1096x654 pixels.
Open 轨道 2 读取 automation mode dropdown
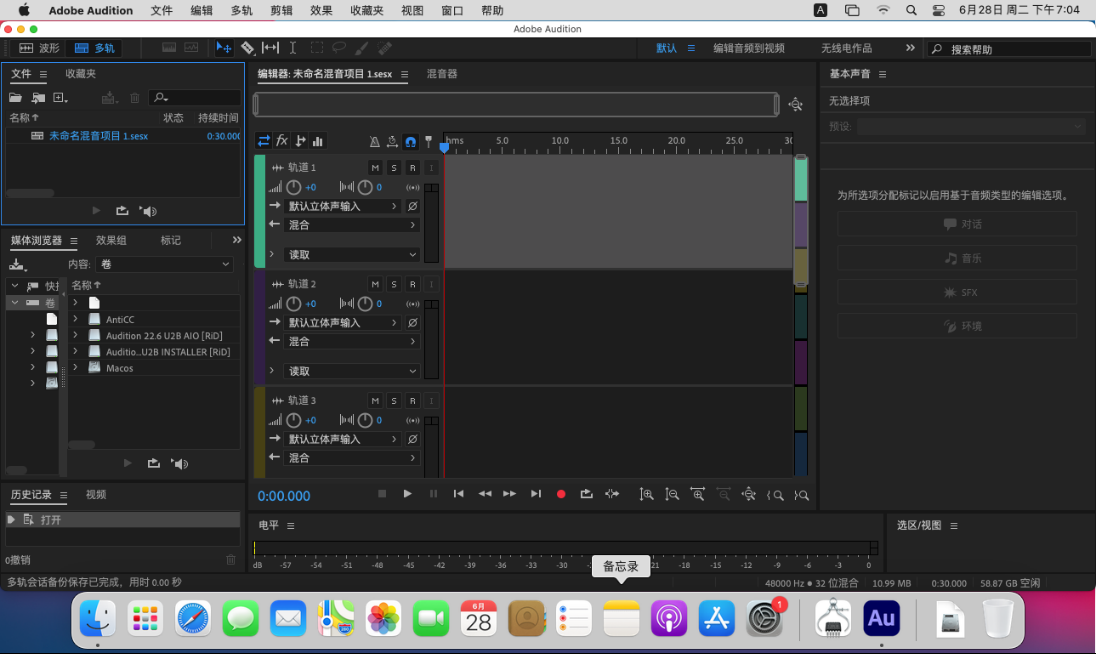[x=352, y=371]
